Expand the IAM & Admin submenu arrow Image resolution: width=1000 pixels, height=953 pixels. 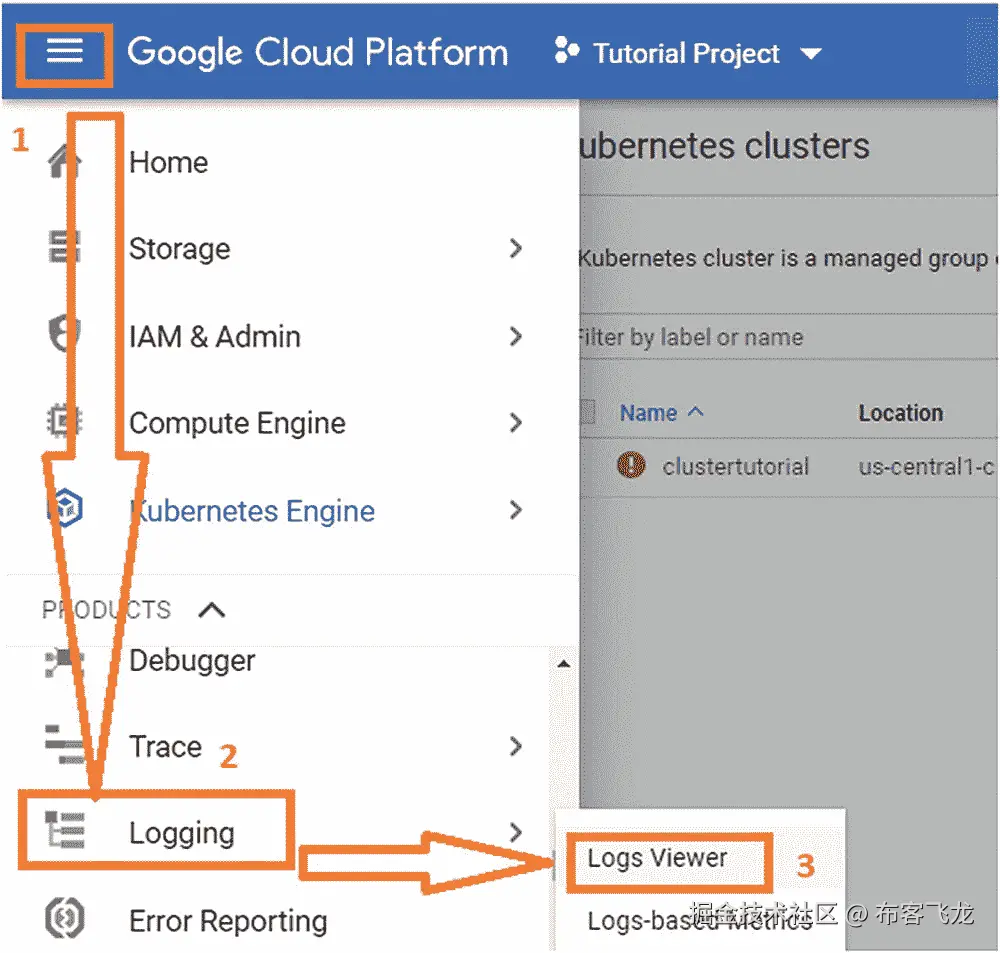pos(516,336)
